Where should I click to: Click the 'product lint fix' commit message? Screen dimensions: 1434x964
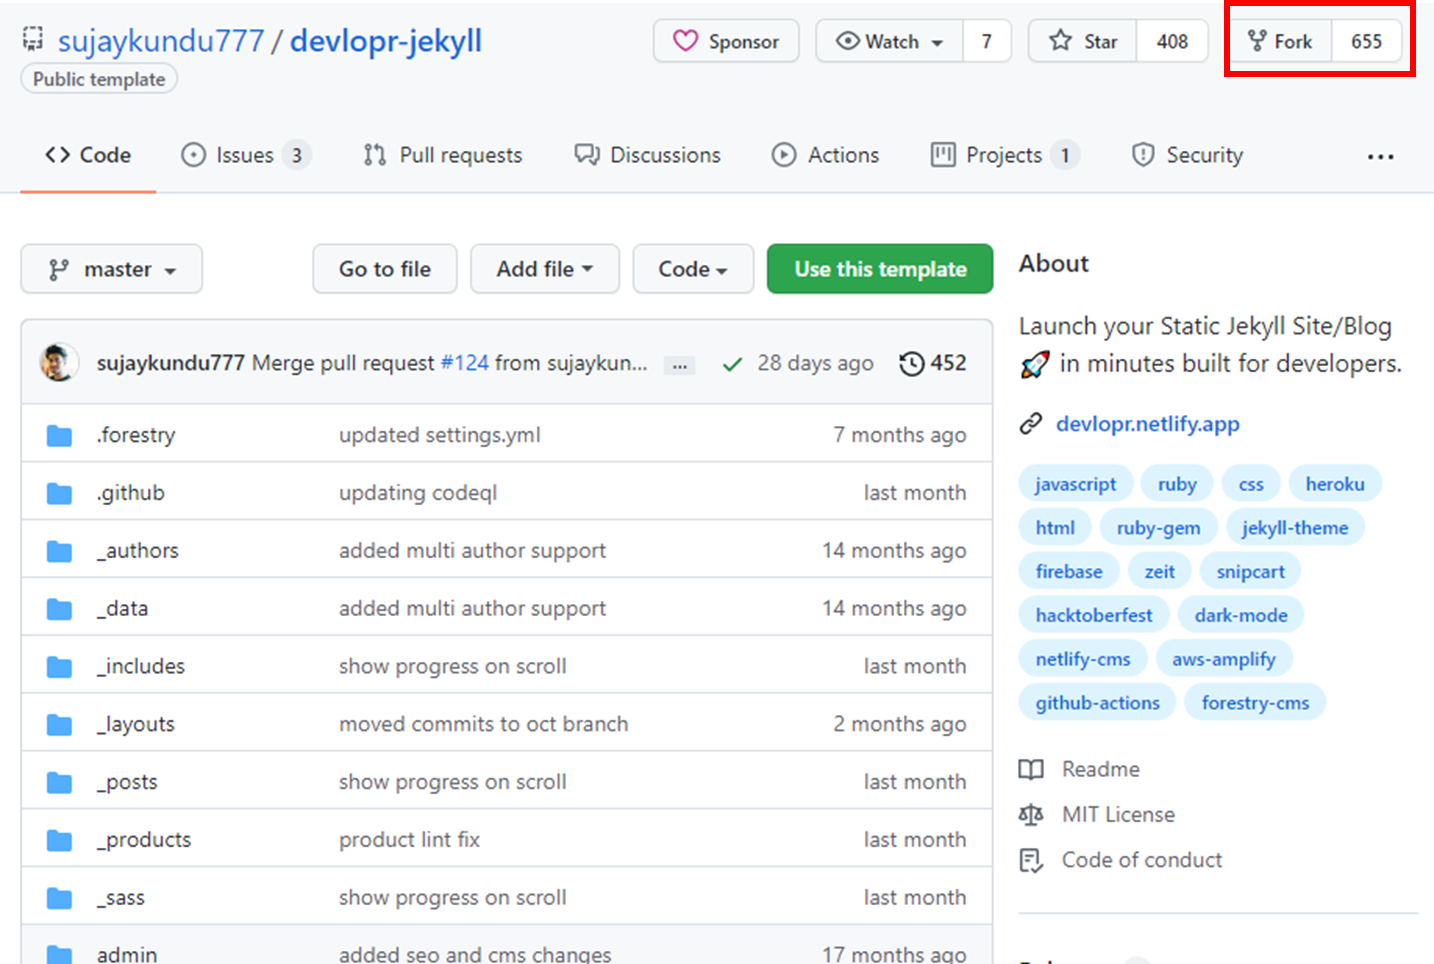coord(410,840)
